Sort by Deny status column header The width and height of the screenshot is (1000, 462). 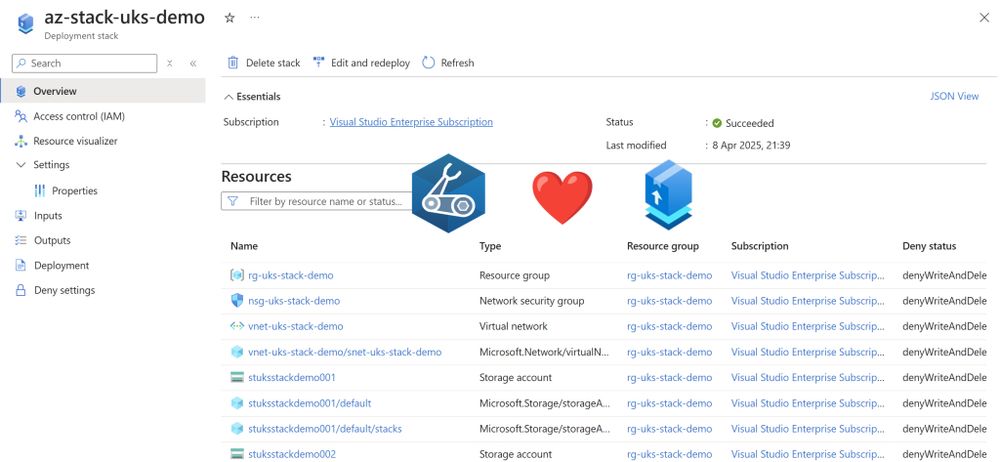click(x=929, y=246)
